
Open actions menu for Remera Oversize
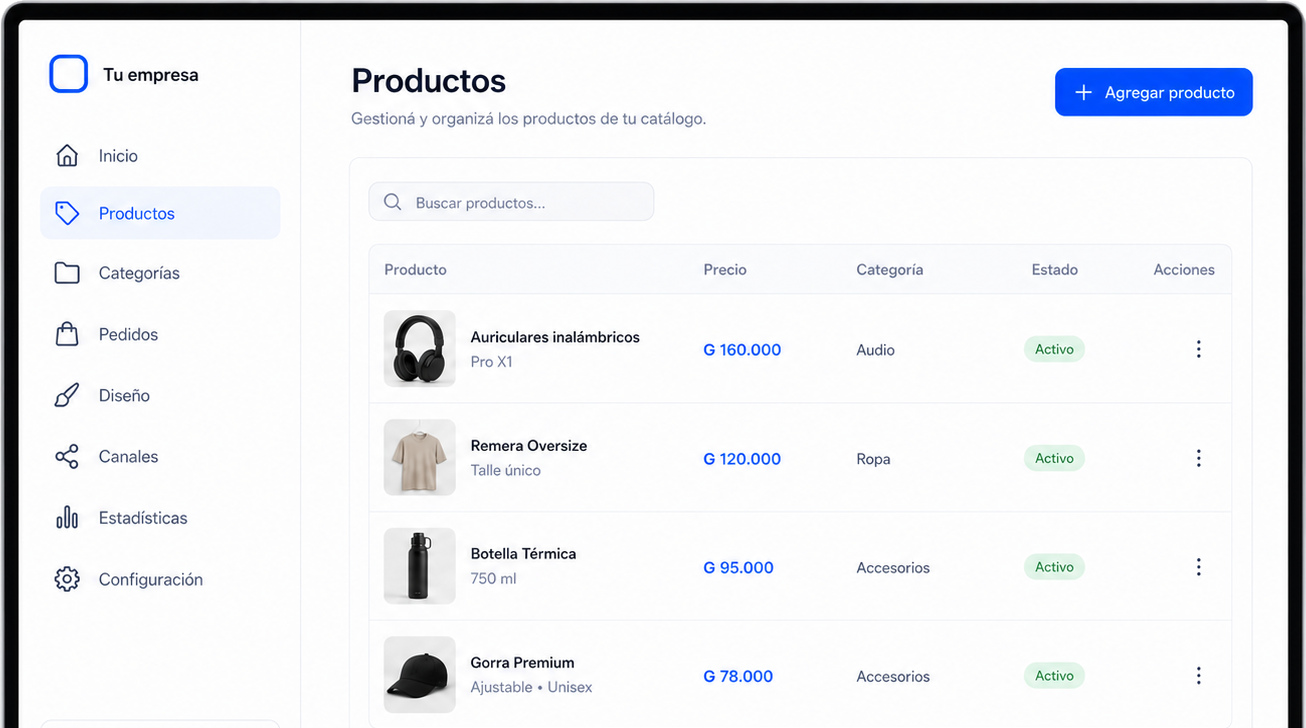(x=1198, y=458)
